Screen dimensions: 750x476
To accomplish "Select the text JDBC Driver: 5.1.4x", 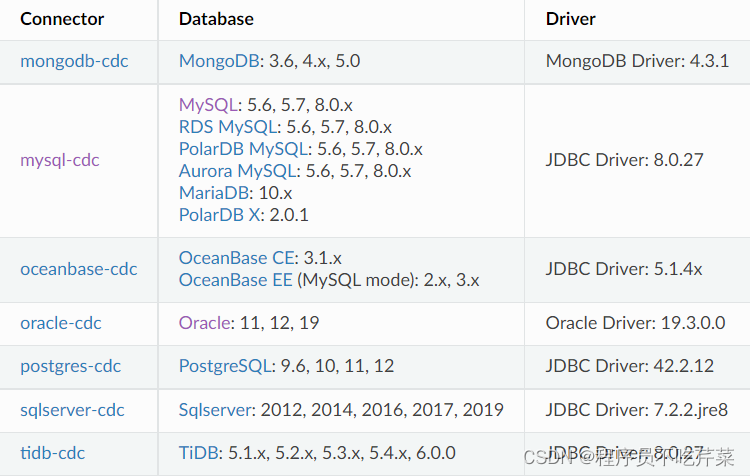I will point(624,269).
